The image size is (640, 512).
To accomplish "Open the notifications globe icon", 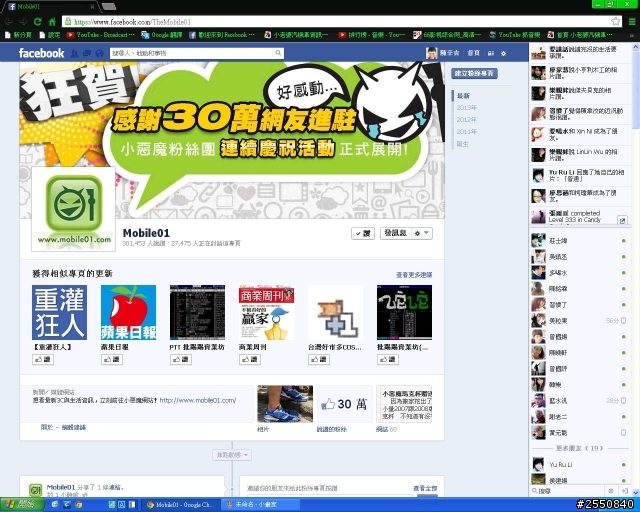I will tap(99, 53).
